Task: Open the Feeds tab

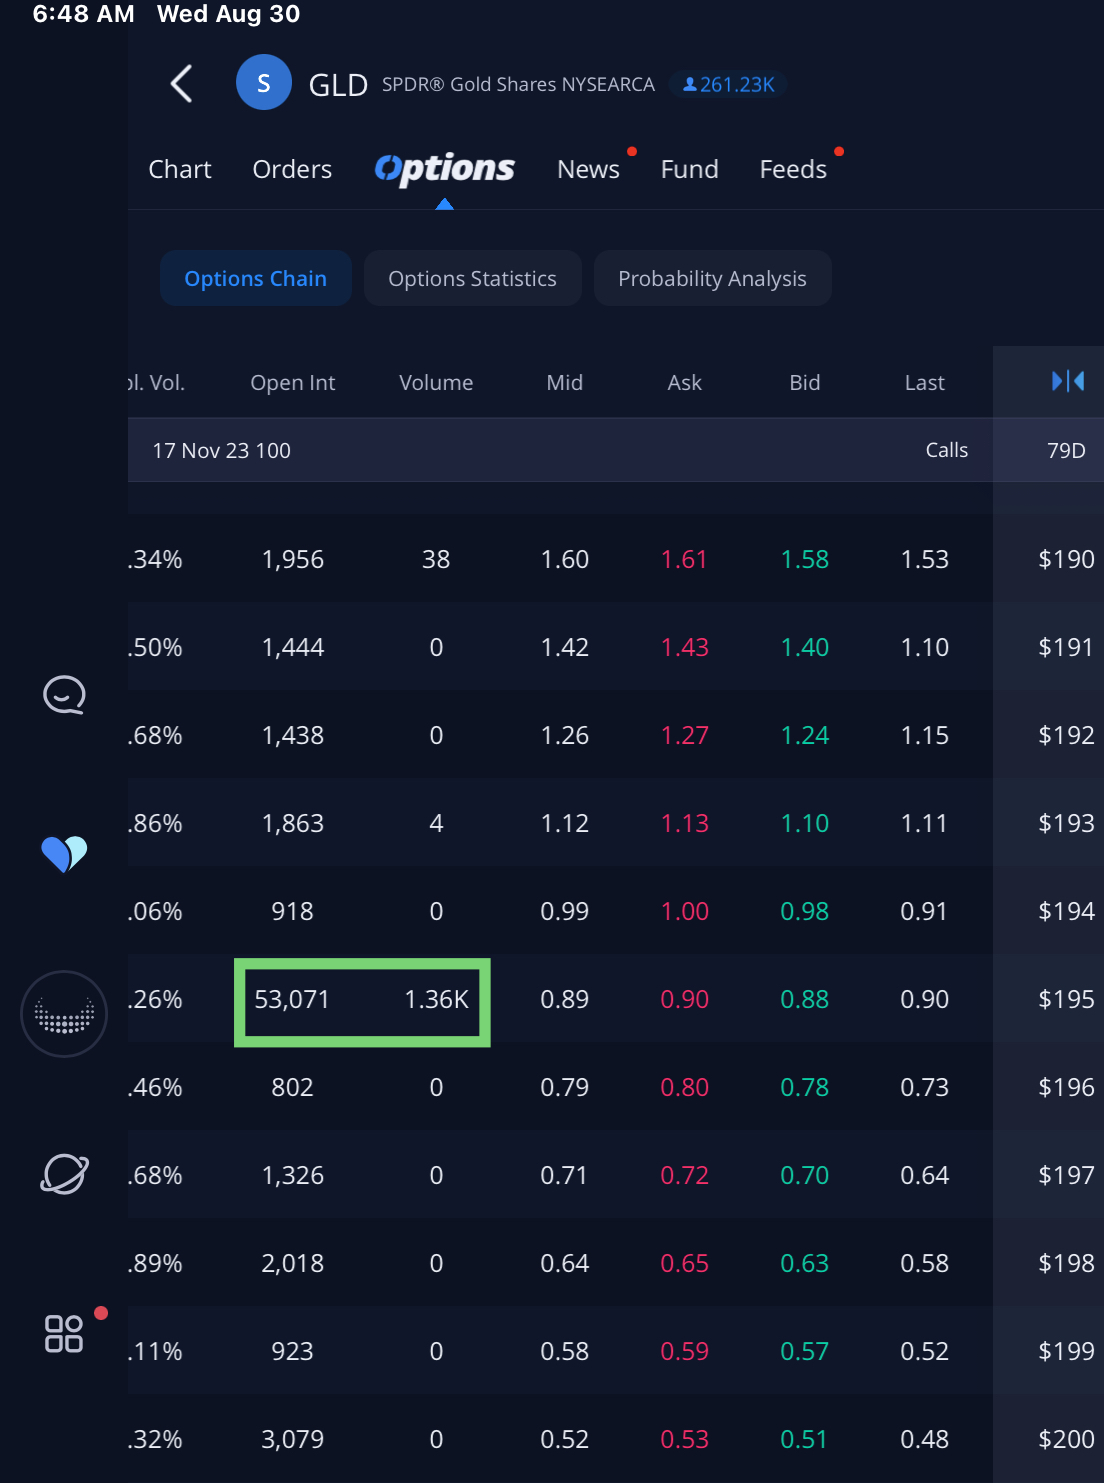Action: pyautogui.click(x=793, y=169)
